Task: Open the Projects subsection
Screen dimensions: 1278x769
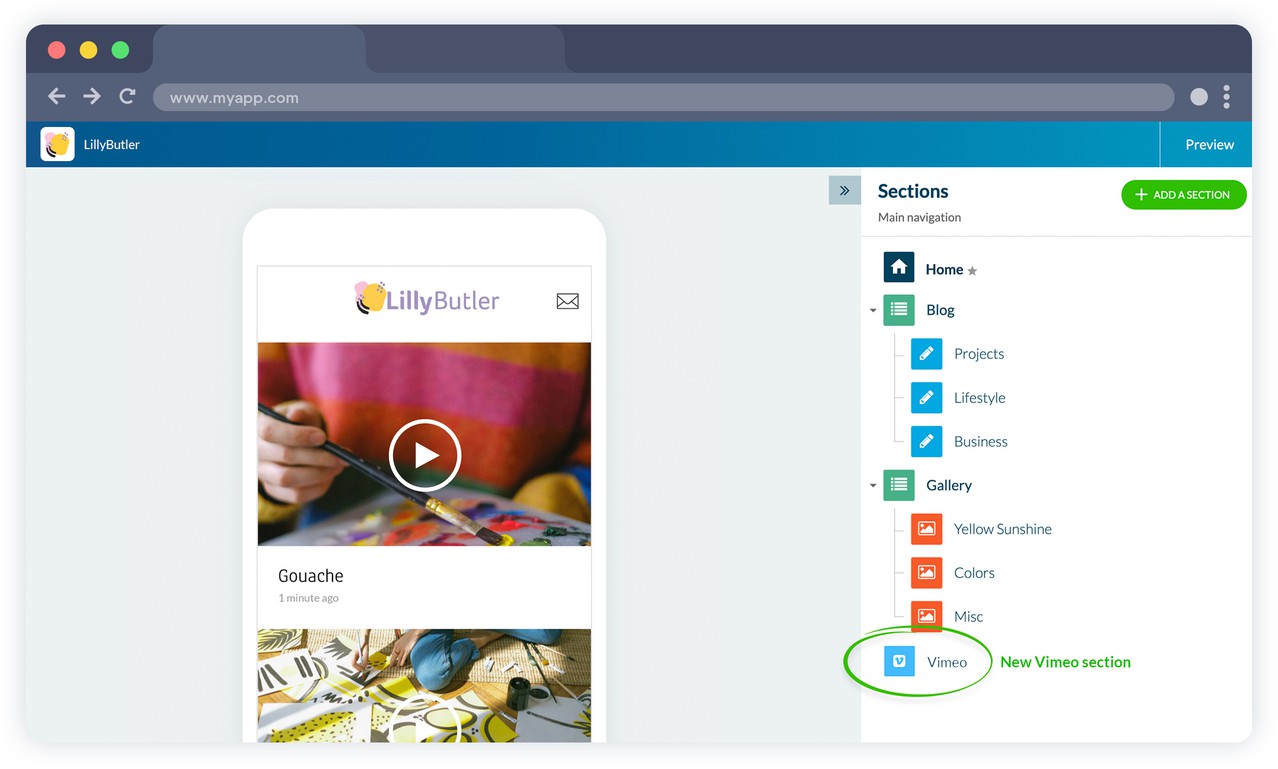Action: 979,354
